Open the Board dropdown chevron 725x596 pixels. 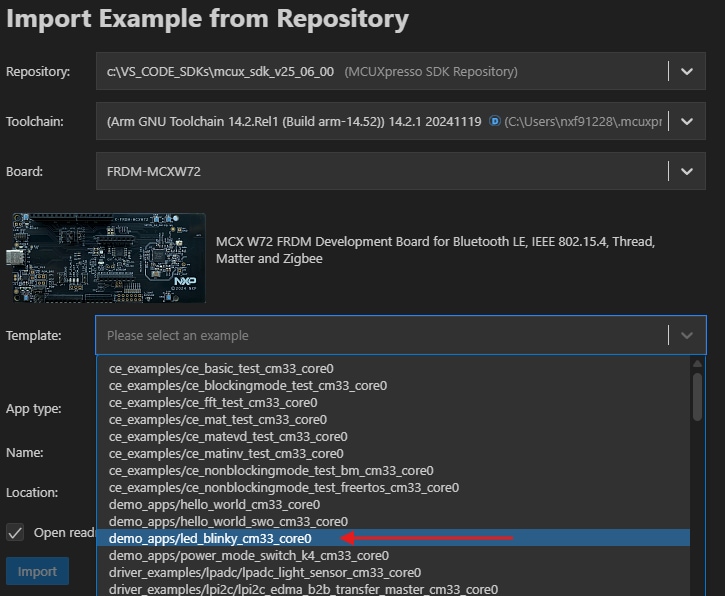point(687,172)
